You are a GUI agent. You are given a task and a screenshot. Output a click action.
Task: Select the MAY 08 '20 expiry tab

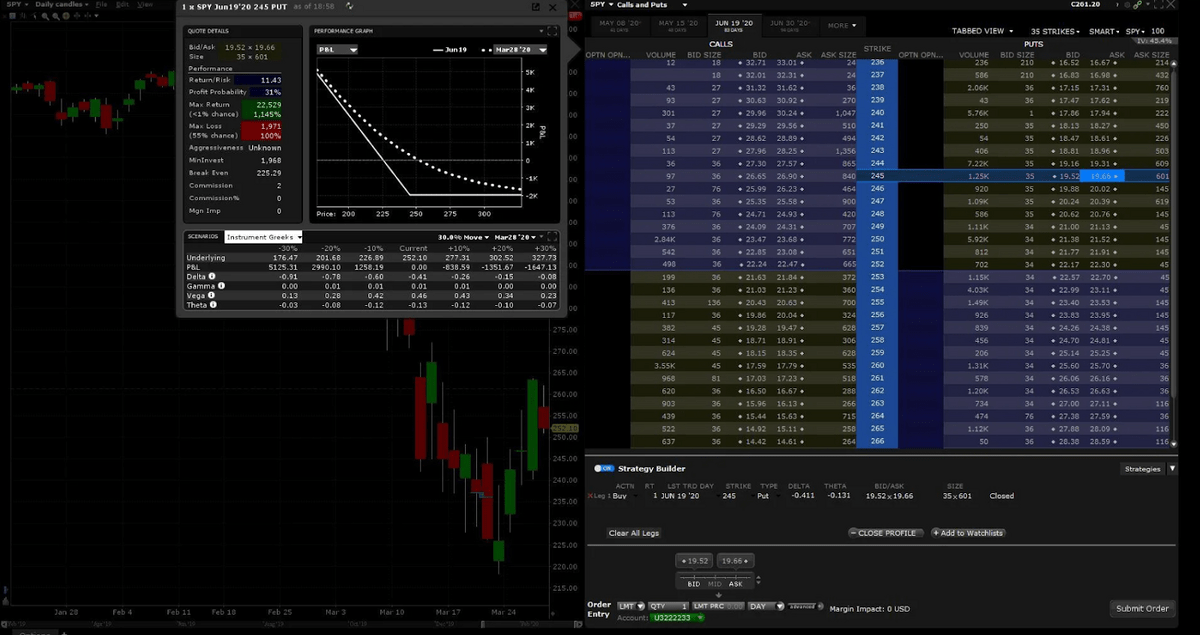click(620, 24)
